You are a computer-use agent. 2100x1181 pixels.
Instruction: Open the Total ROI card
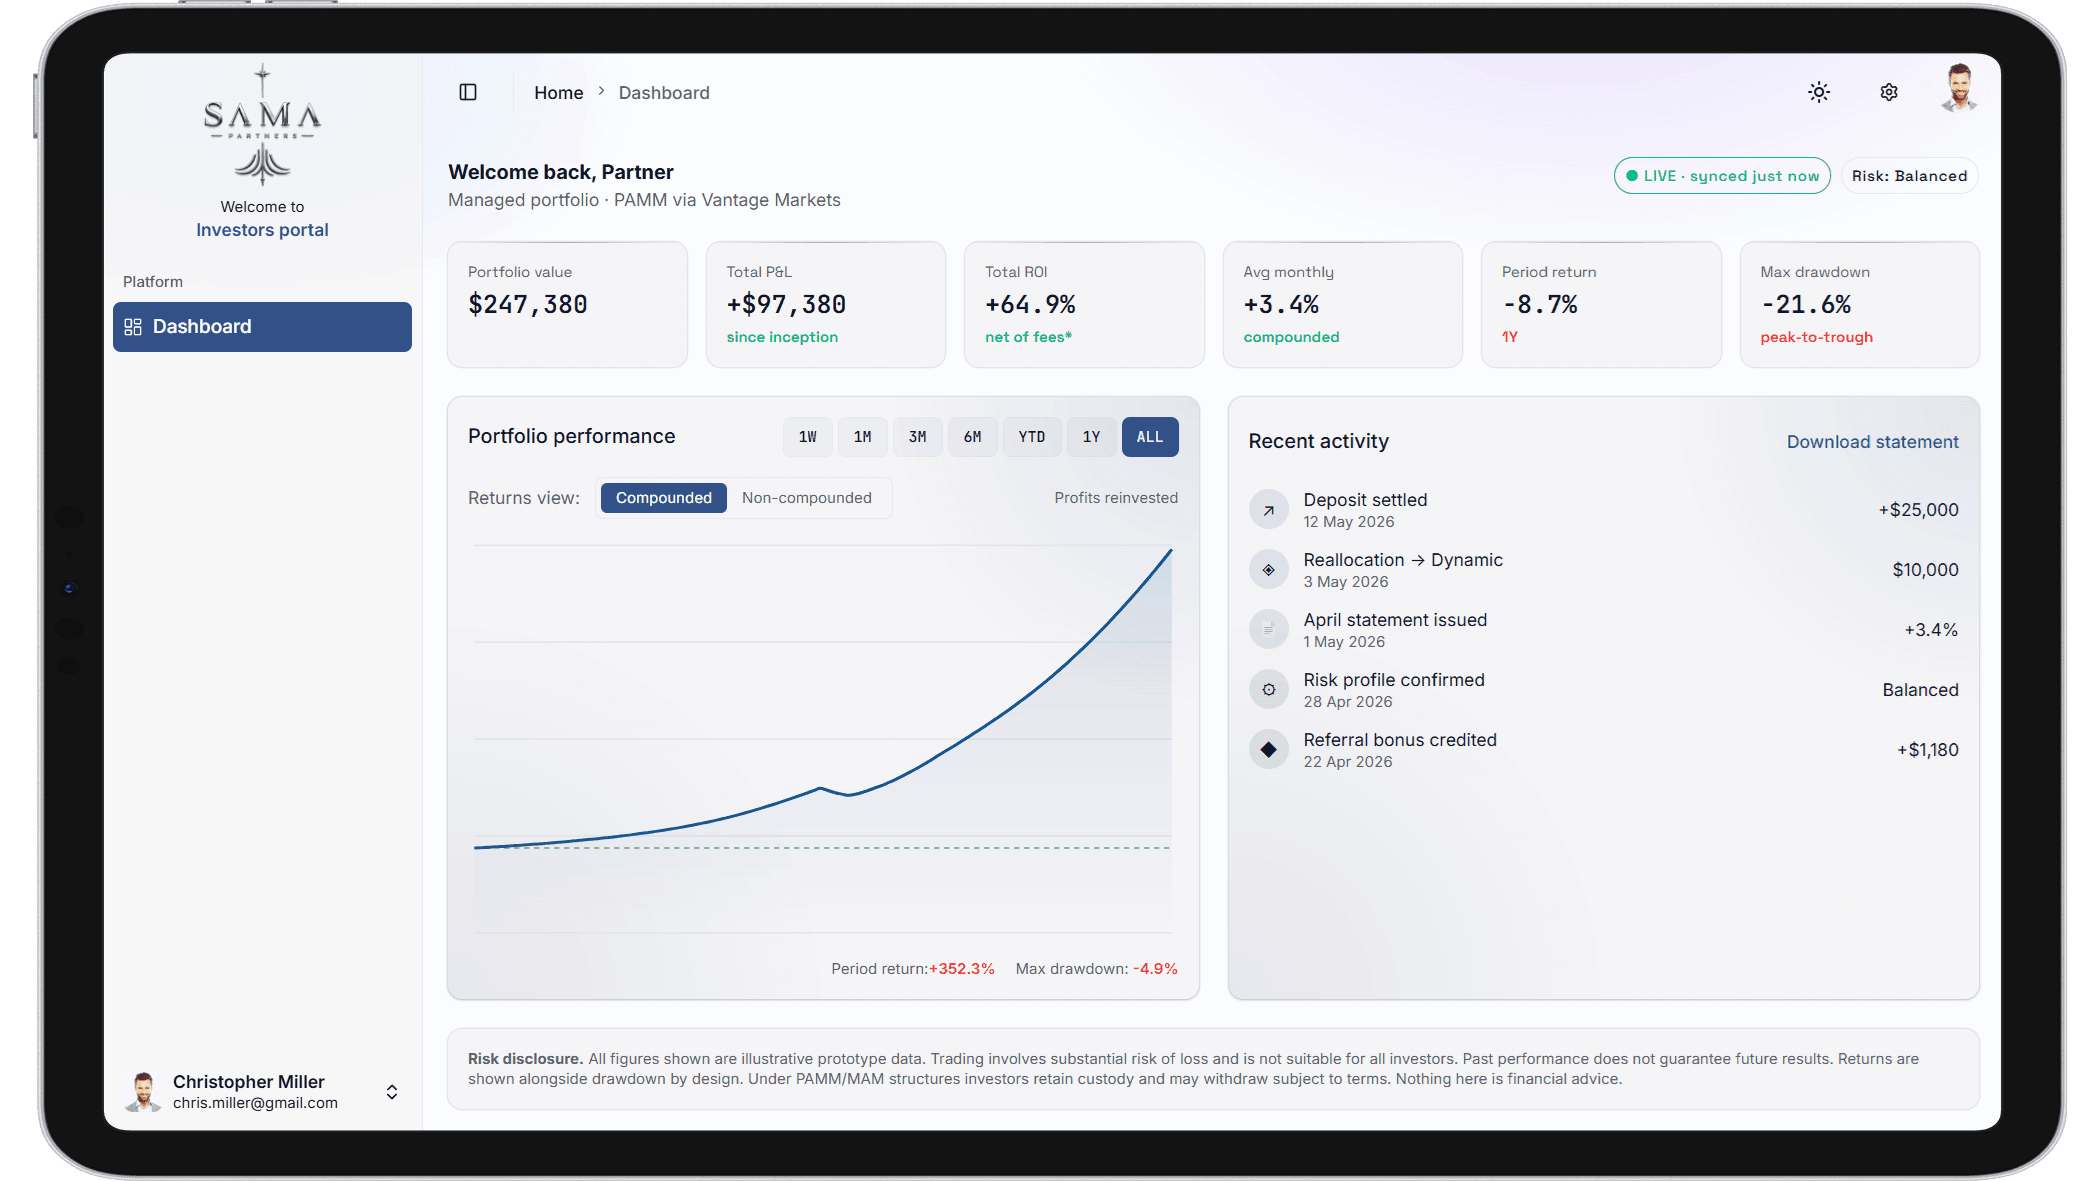pyautogui.click(x=1084, y=304)
